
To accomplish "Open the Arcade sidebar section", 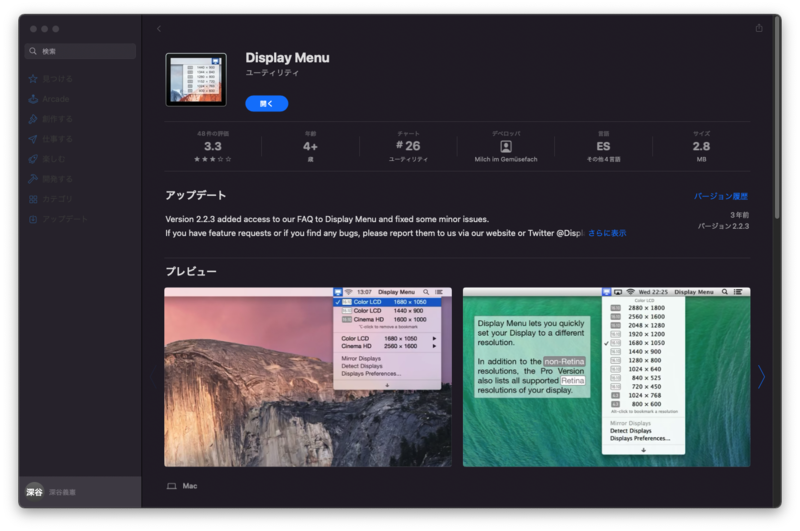I will (x=49, y=99).
